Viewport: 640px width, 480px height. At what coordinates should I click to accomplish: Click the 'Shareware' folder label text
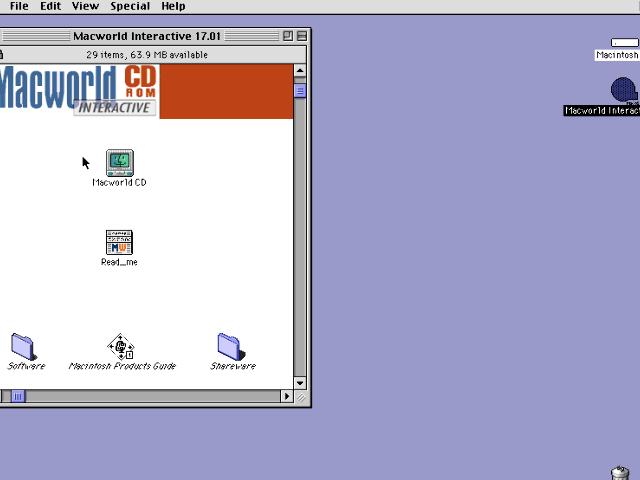click(x=233, y=366)
